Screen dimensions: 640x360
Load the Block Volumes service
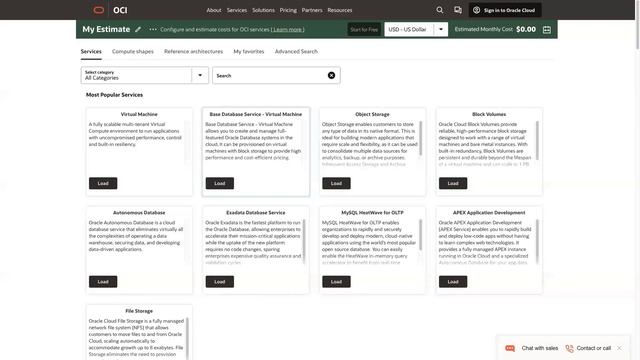click(453, 183)
